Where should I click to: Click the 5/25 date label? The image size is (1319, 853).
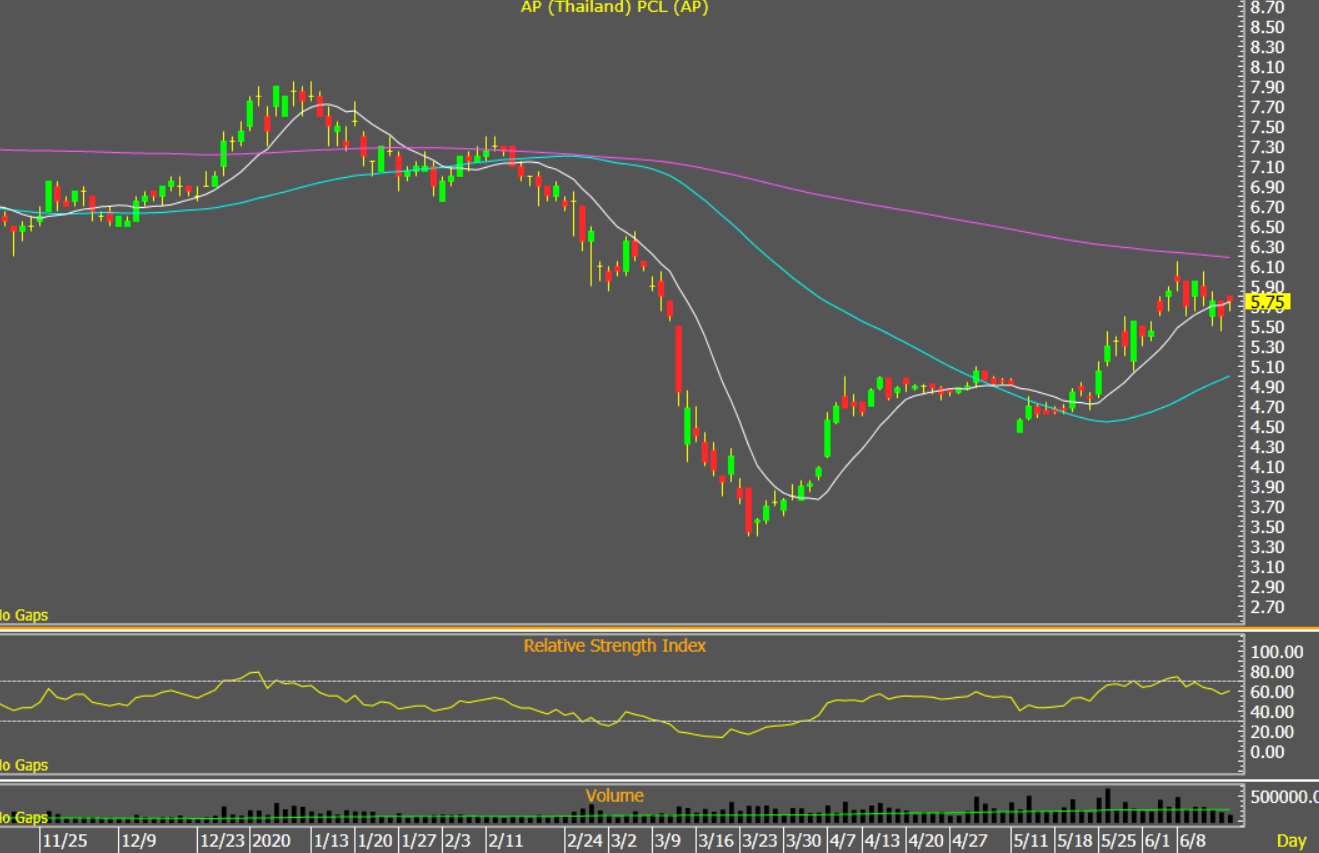coord(1120,840)
